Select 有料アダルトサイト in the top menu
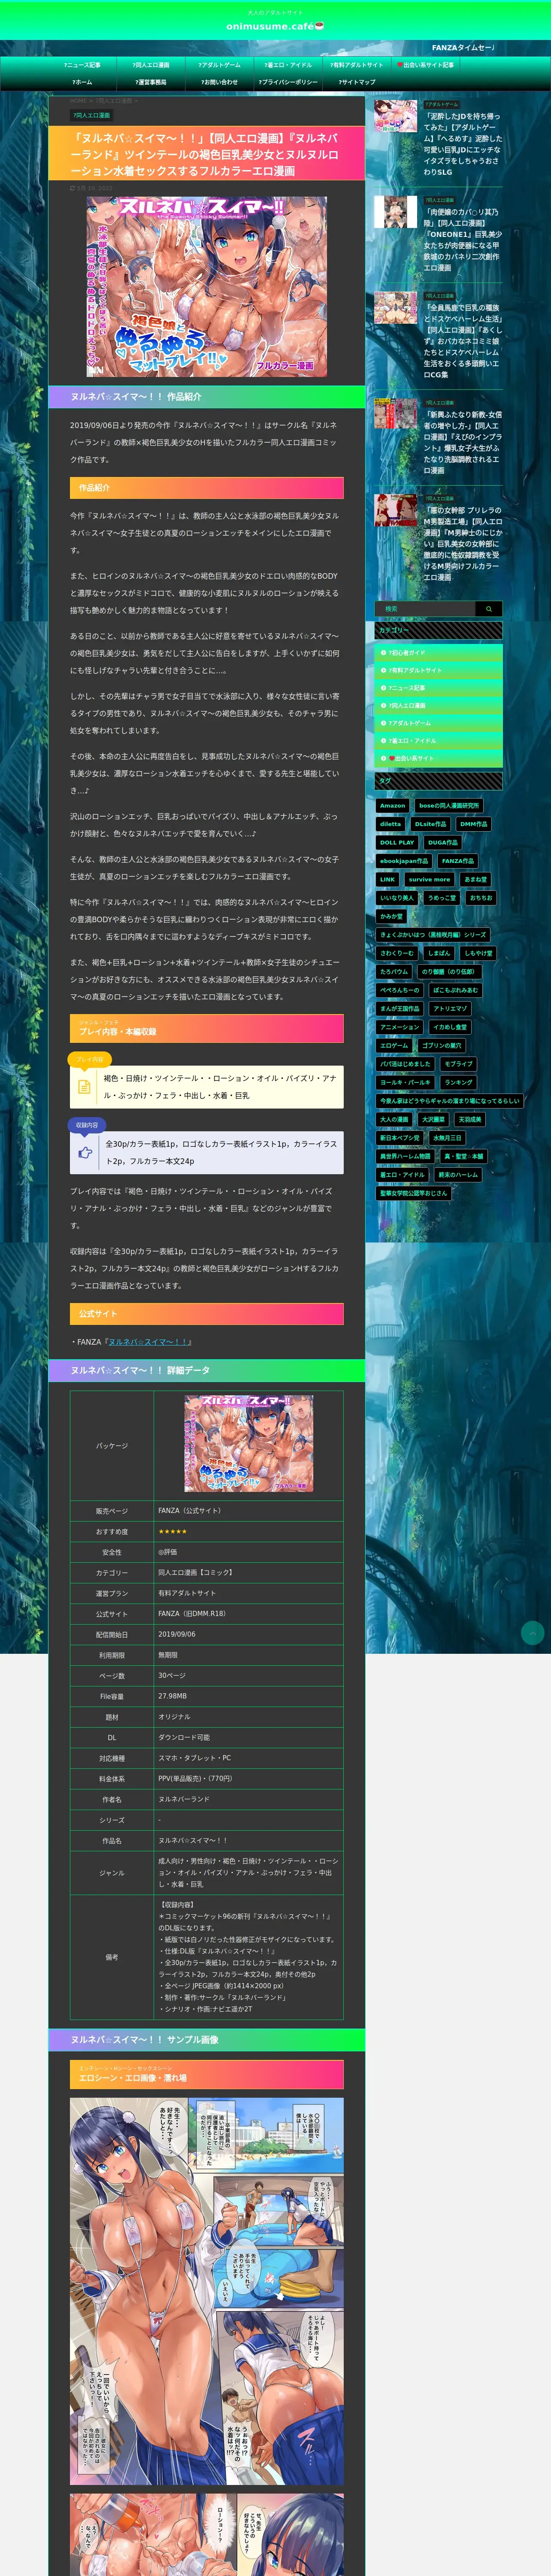Screen dimensions: 551x2576 [x=356, y=65]
